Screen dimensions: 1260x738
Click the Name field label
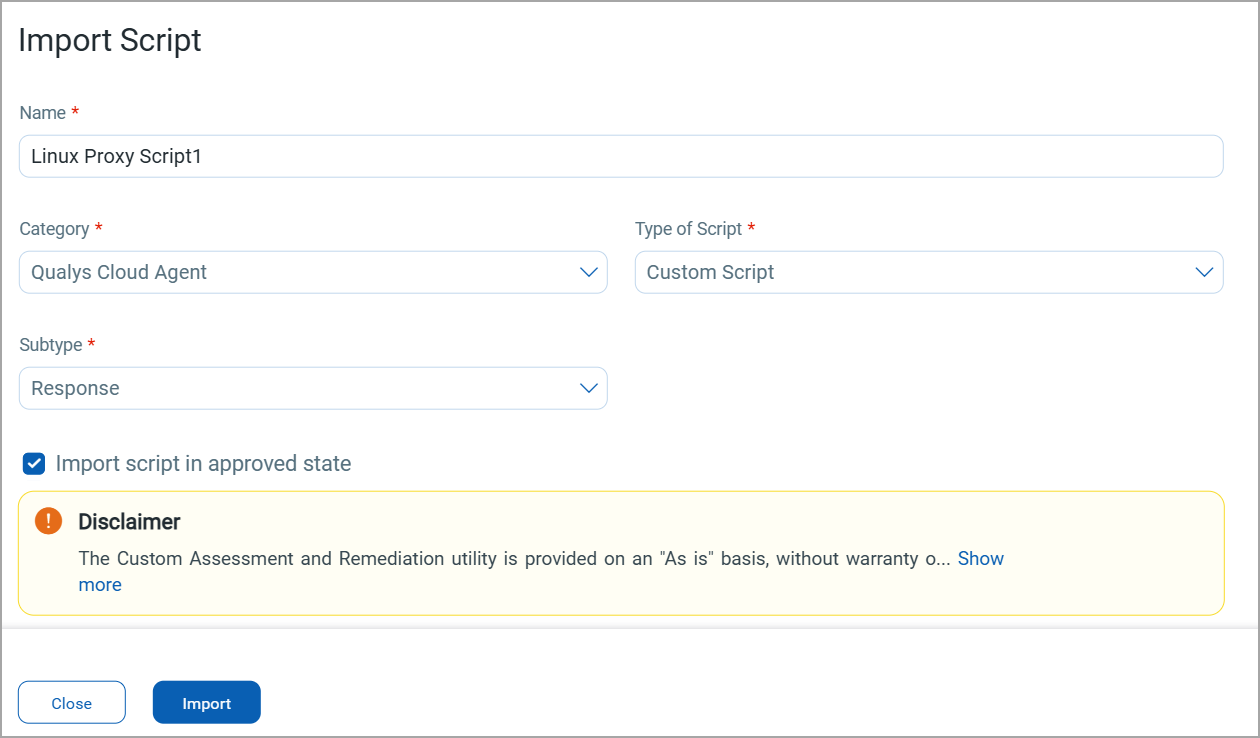tap(42, 113)
